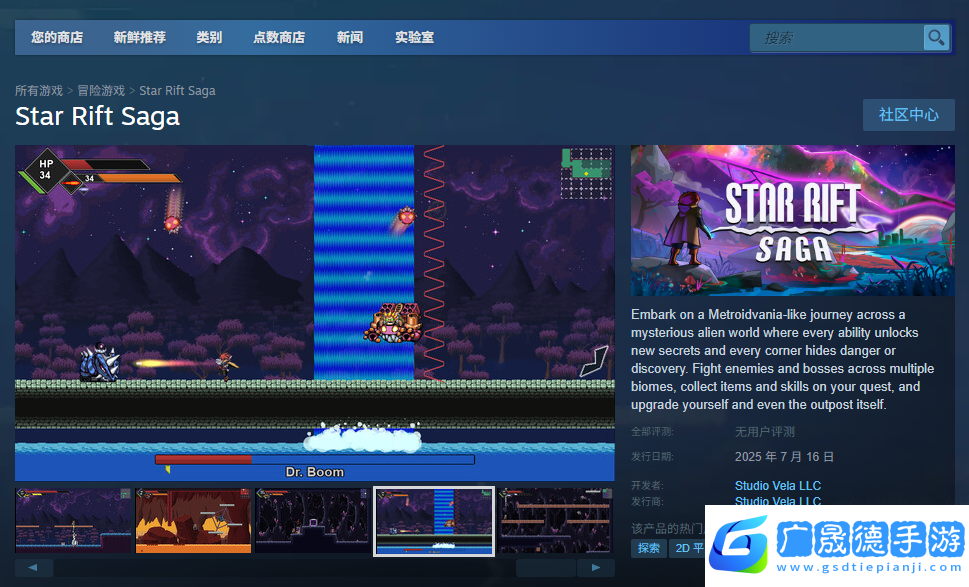Click the magnifying glass search icon
969x587 pixels.
coord(936,38)
